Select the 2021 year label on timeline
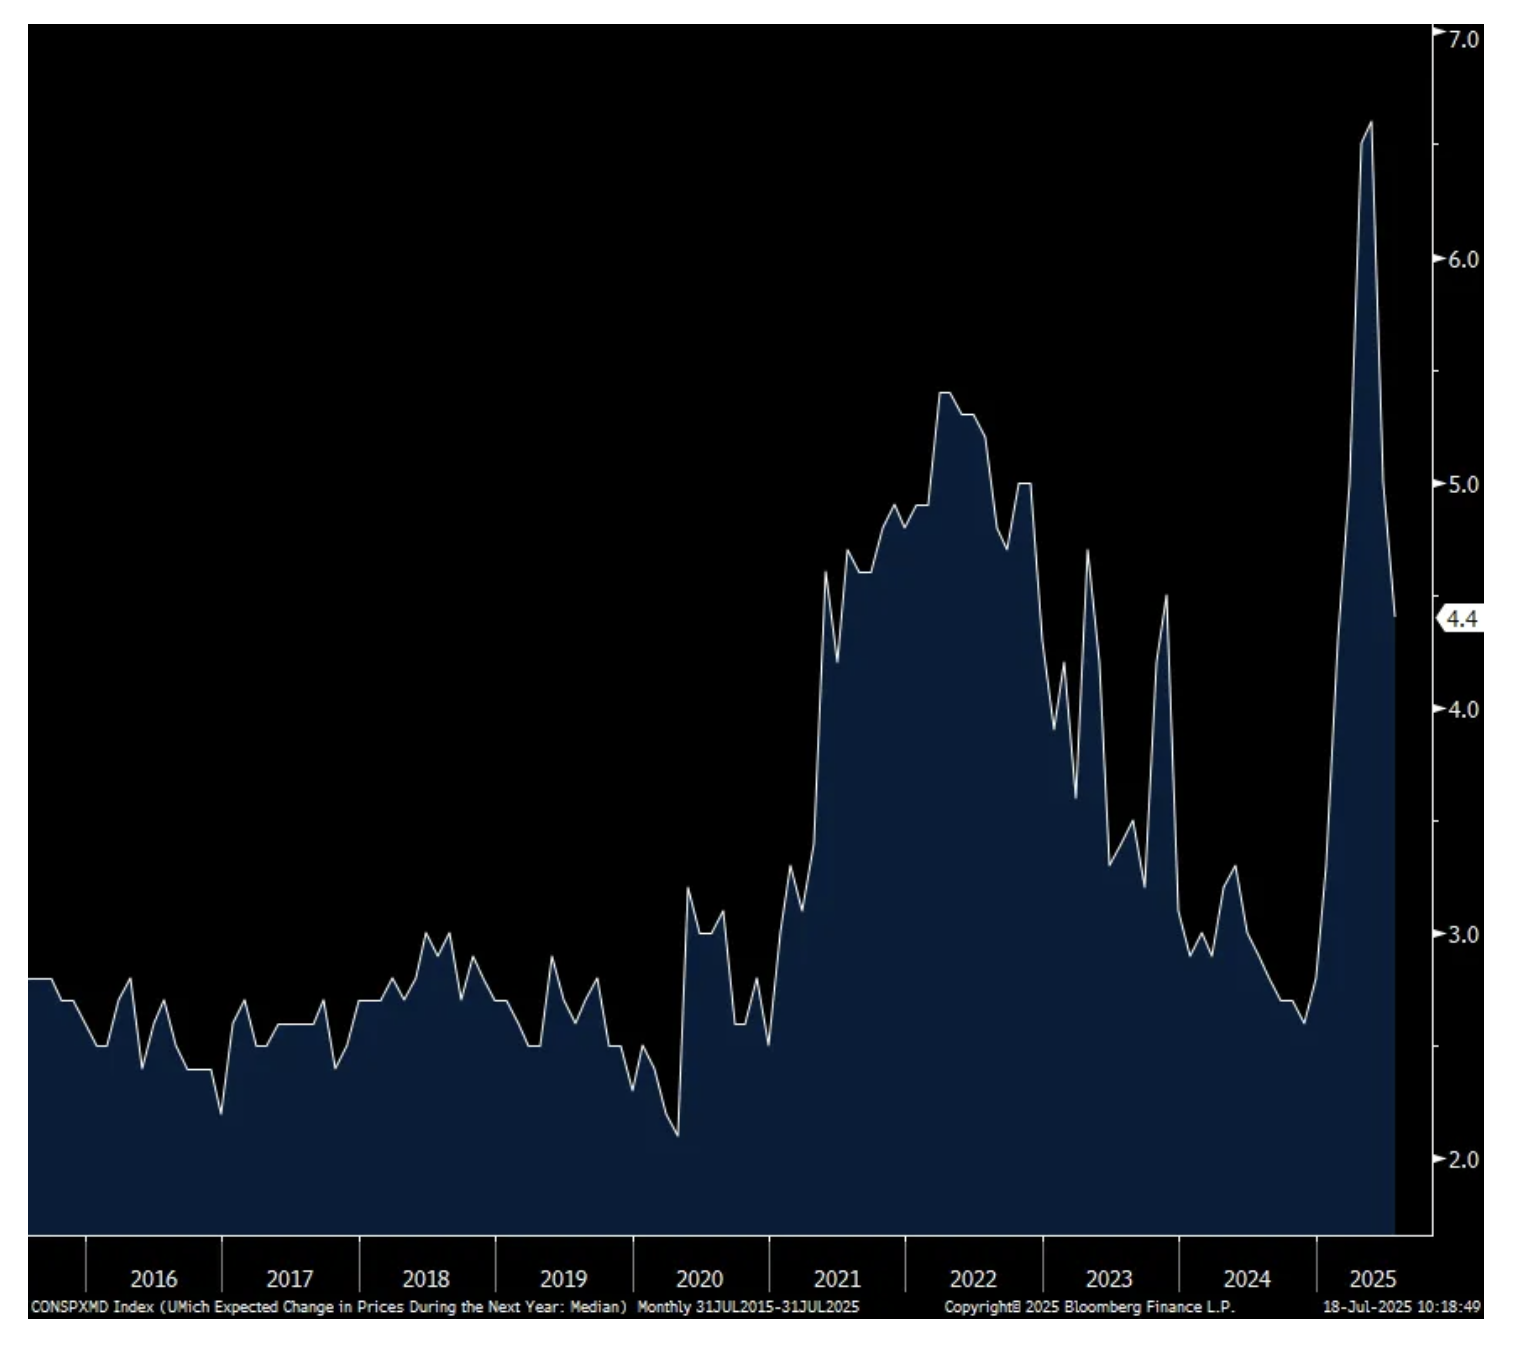 pos(837,1279)
